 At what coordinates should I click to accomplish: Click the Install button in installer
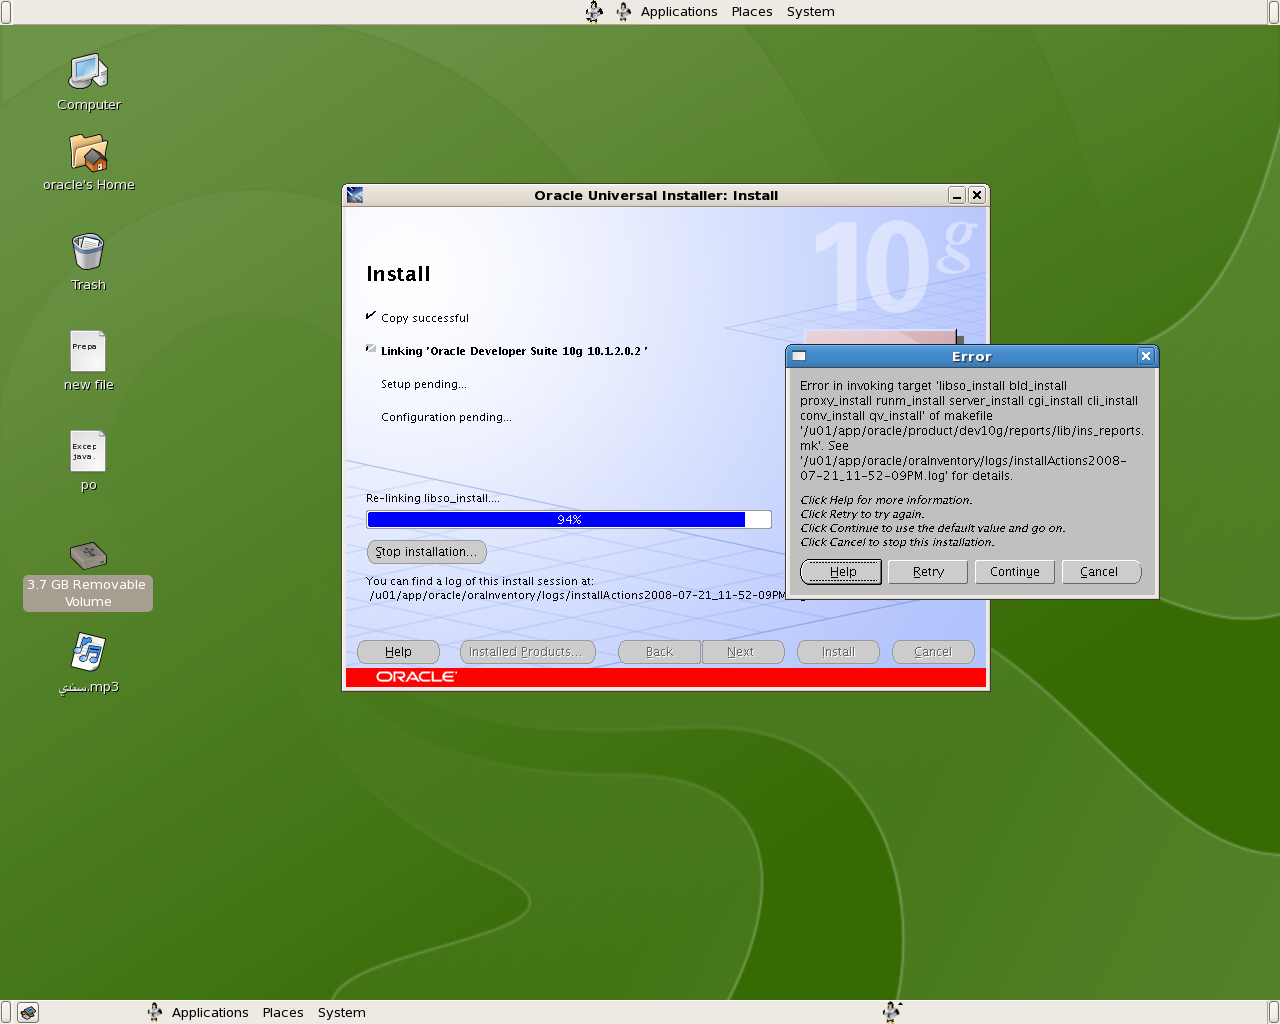click(838, 652)
